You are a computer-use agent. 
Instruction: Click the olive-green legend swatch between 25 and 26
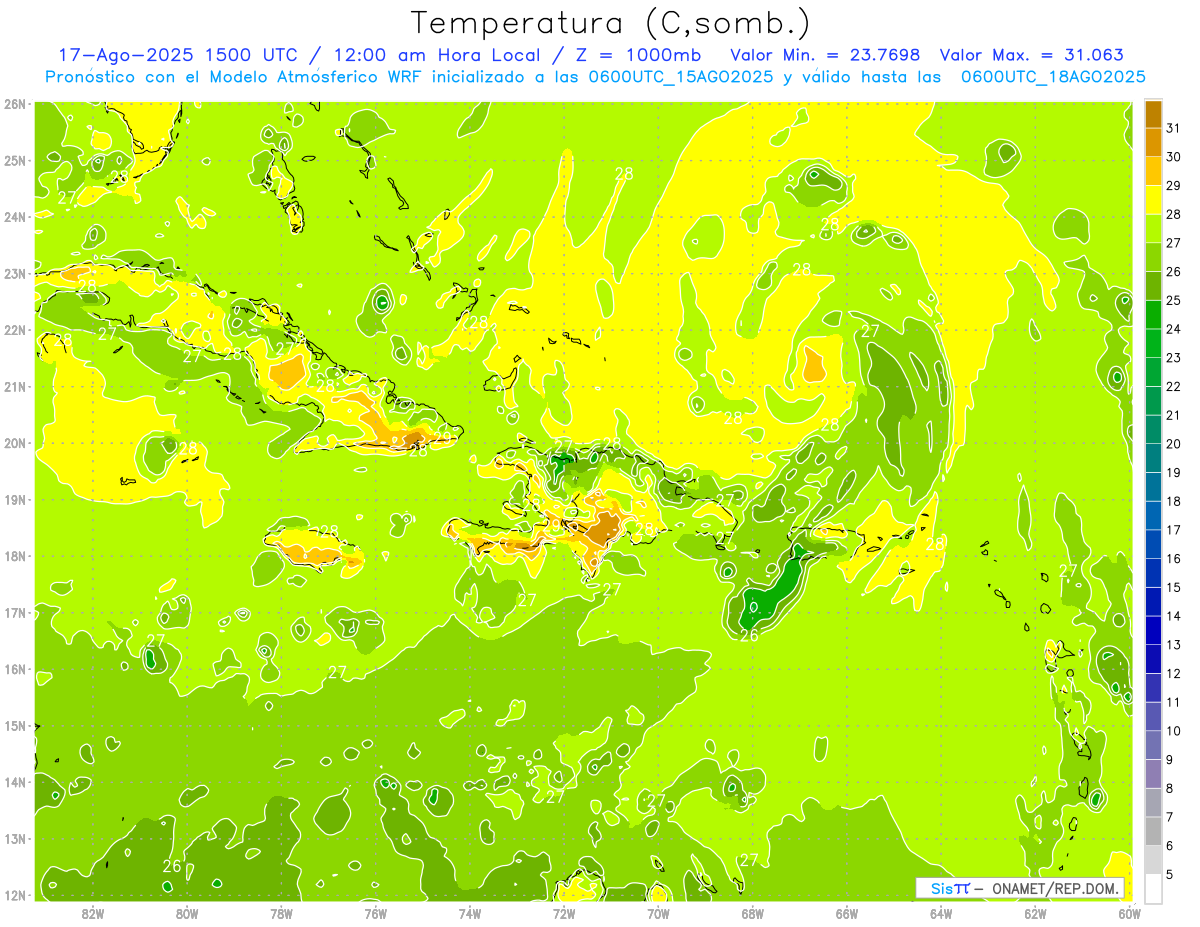pyautogui.click(x=1153, y=286)
